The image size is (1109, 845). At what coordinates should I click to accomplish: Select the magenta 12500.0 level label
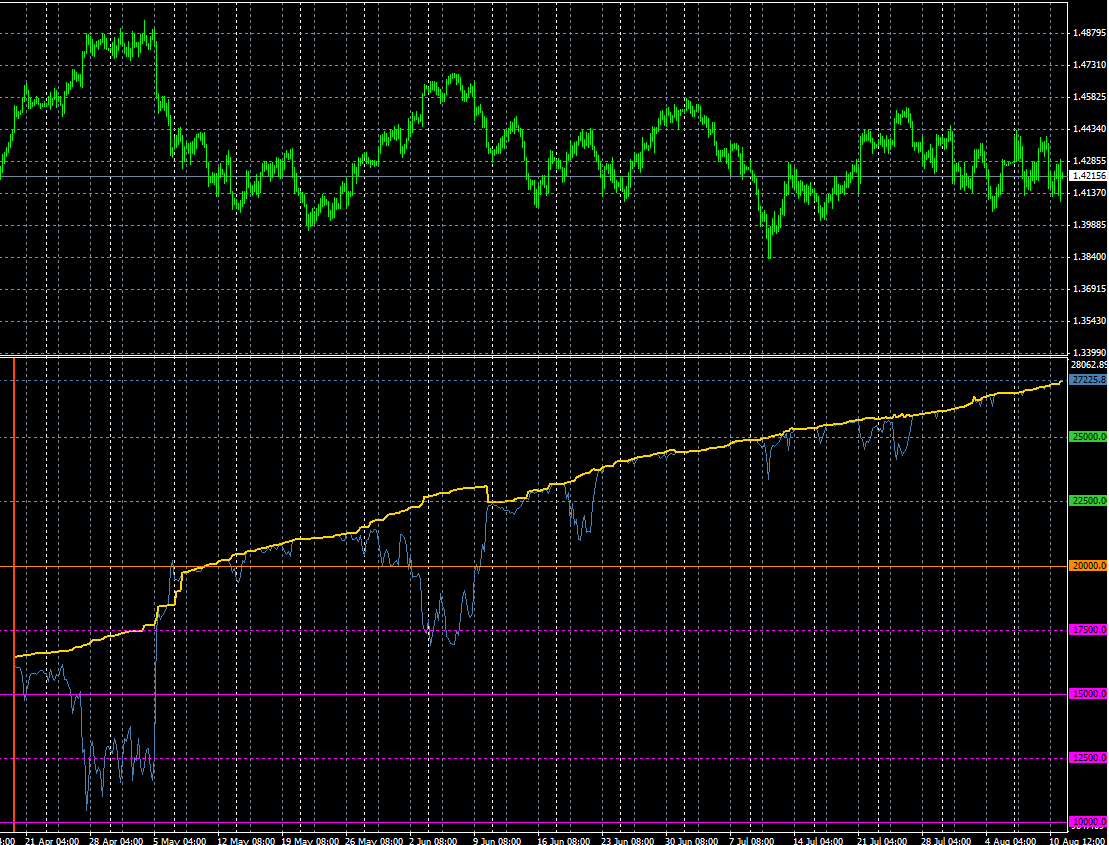pyautogui.click(x=1088, y=759)
